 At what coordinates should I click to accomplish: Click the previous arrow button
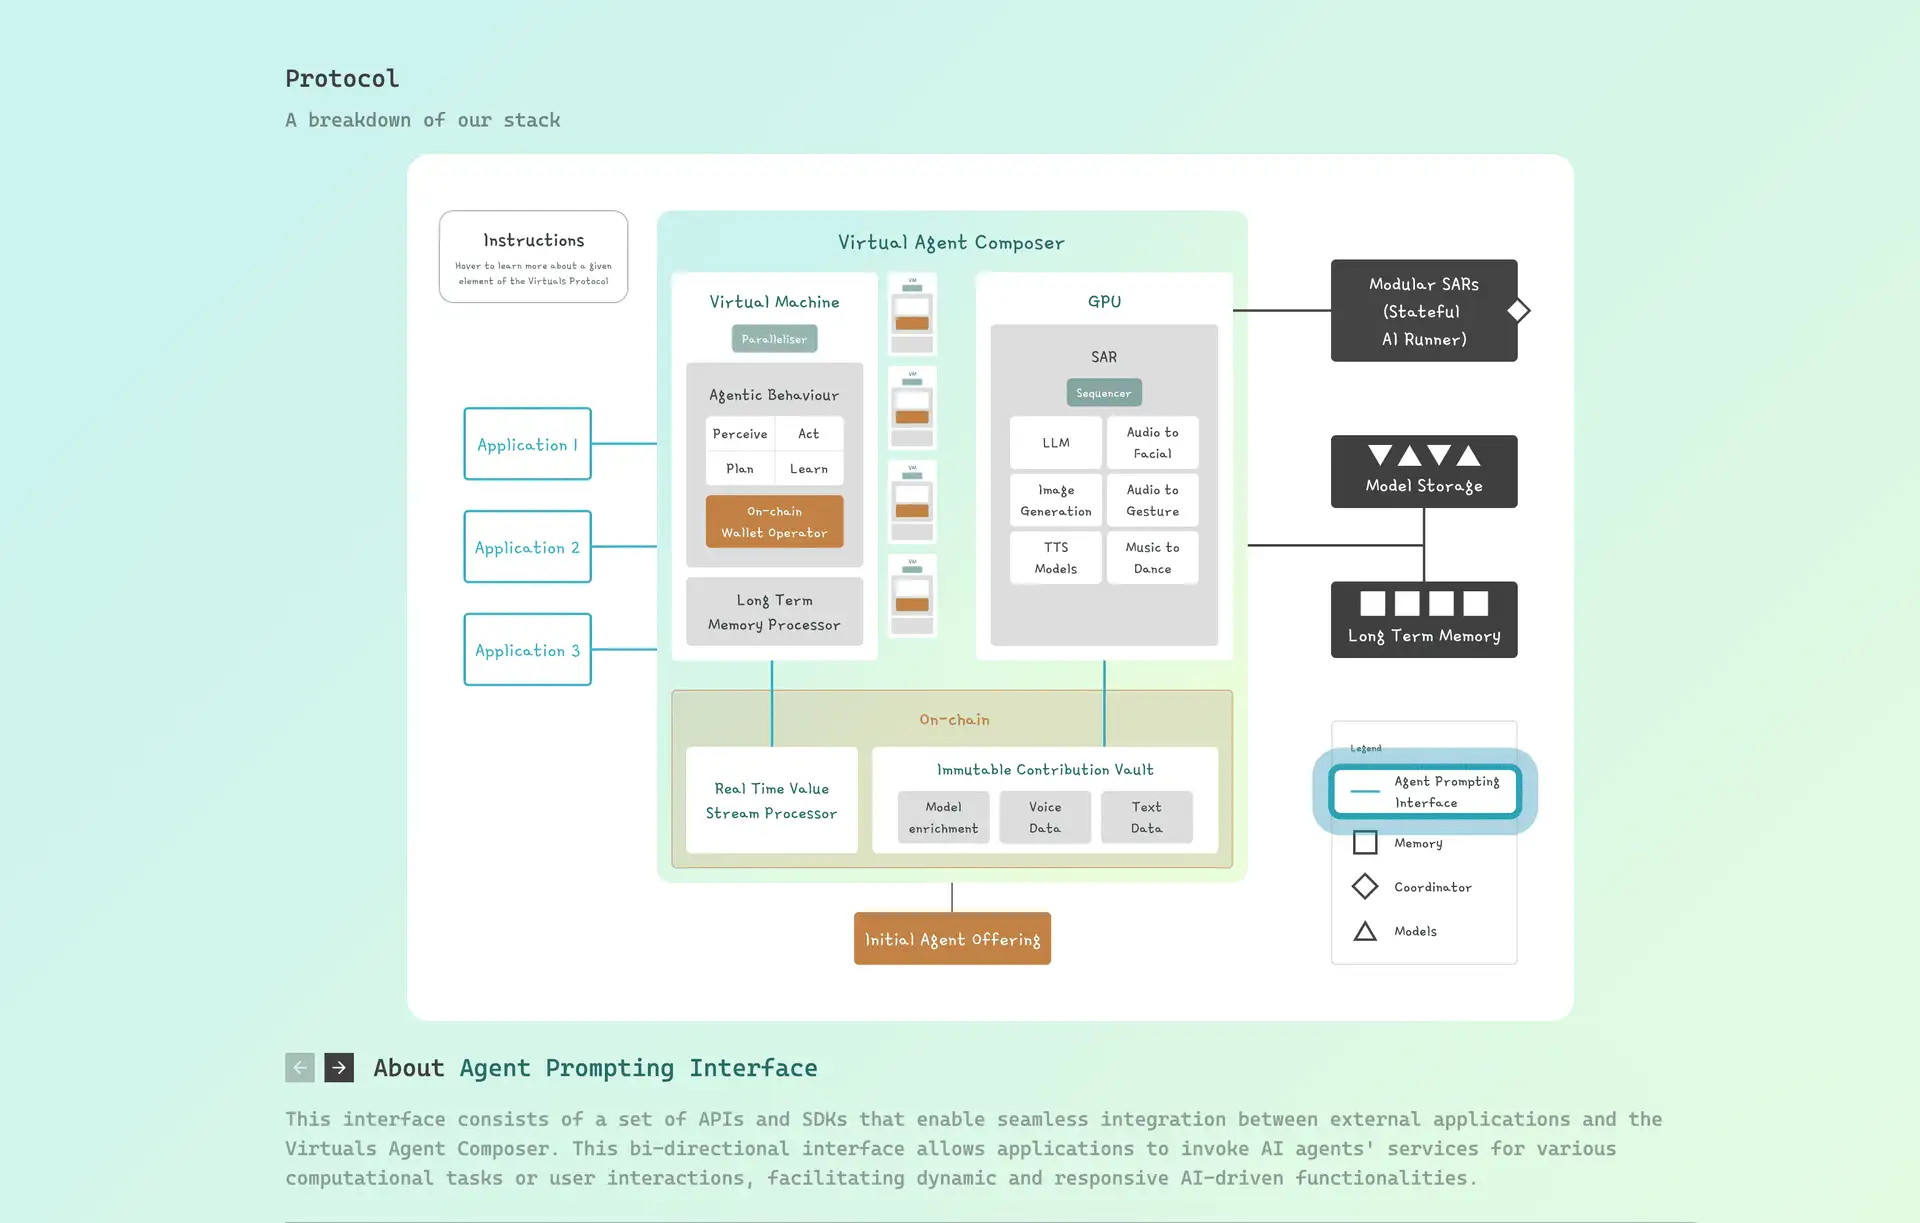click(300, 1067)
